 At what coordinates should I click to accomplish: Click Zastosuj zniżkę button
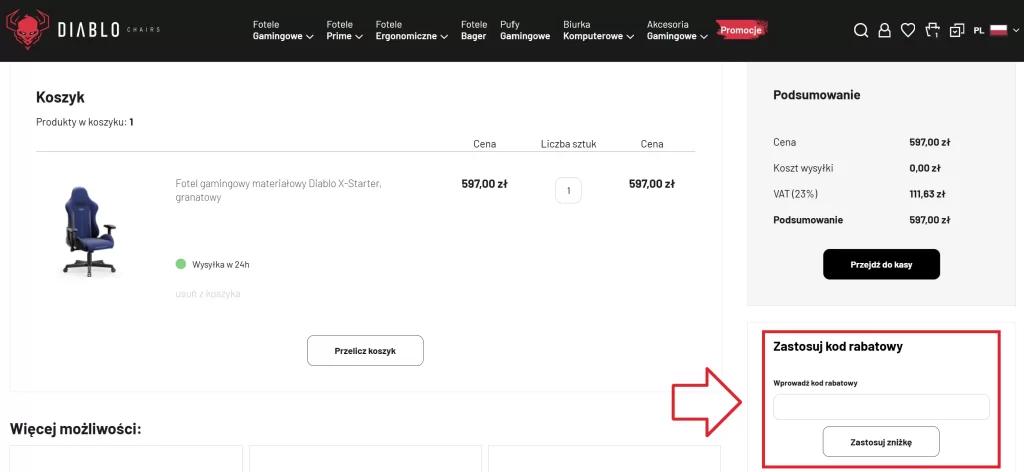pos(881,442)
